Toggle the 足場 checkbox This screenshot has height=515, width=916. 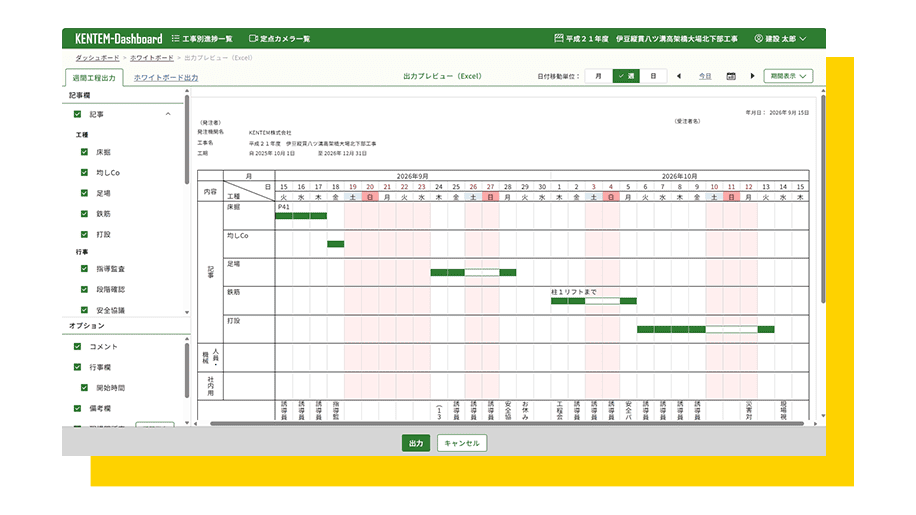(84, 193)
